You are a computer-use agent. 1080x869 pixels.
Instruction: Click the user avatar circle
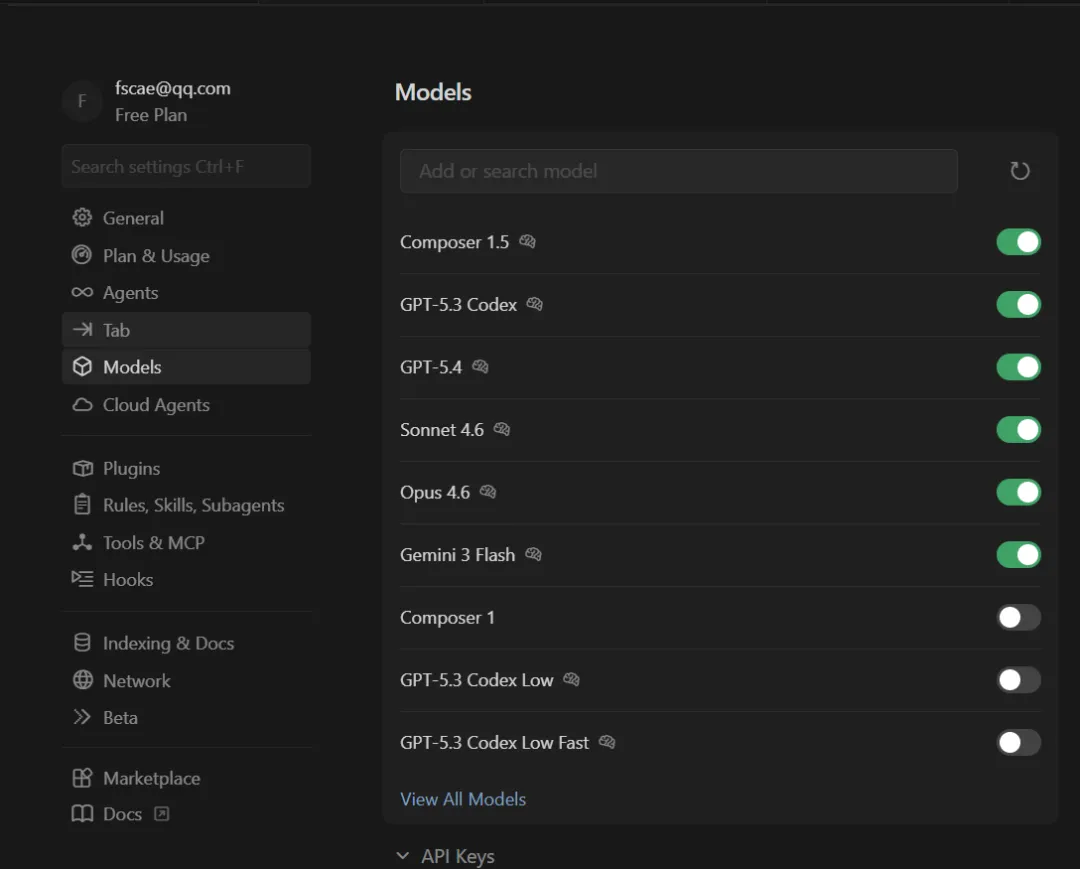pyautogui.click(x=82, y=101)
